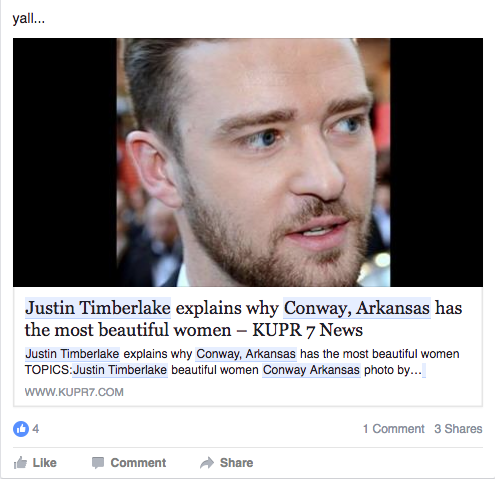Viewport: 495px width, 479px height.
Task: Click the Share button label
Action: 236,463
